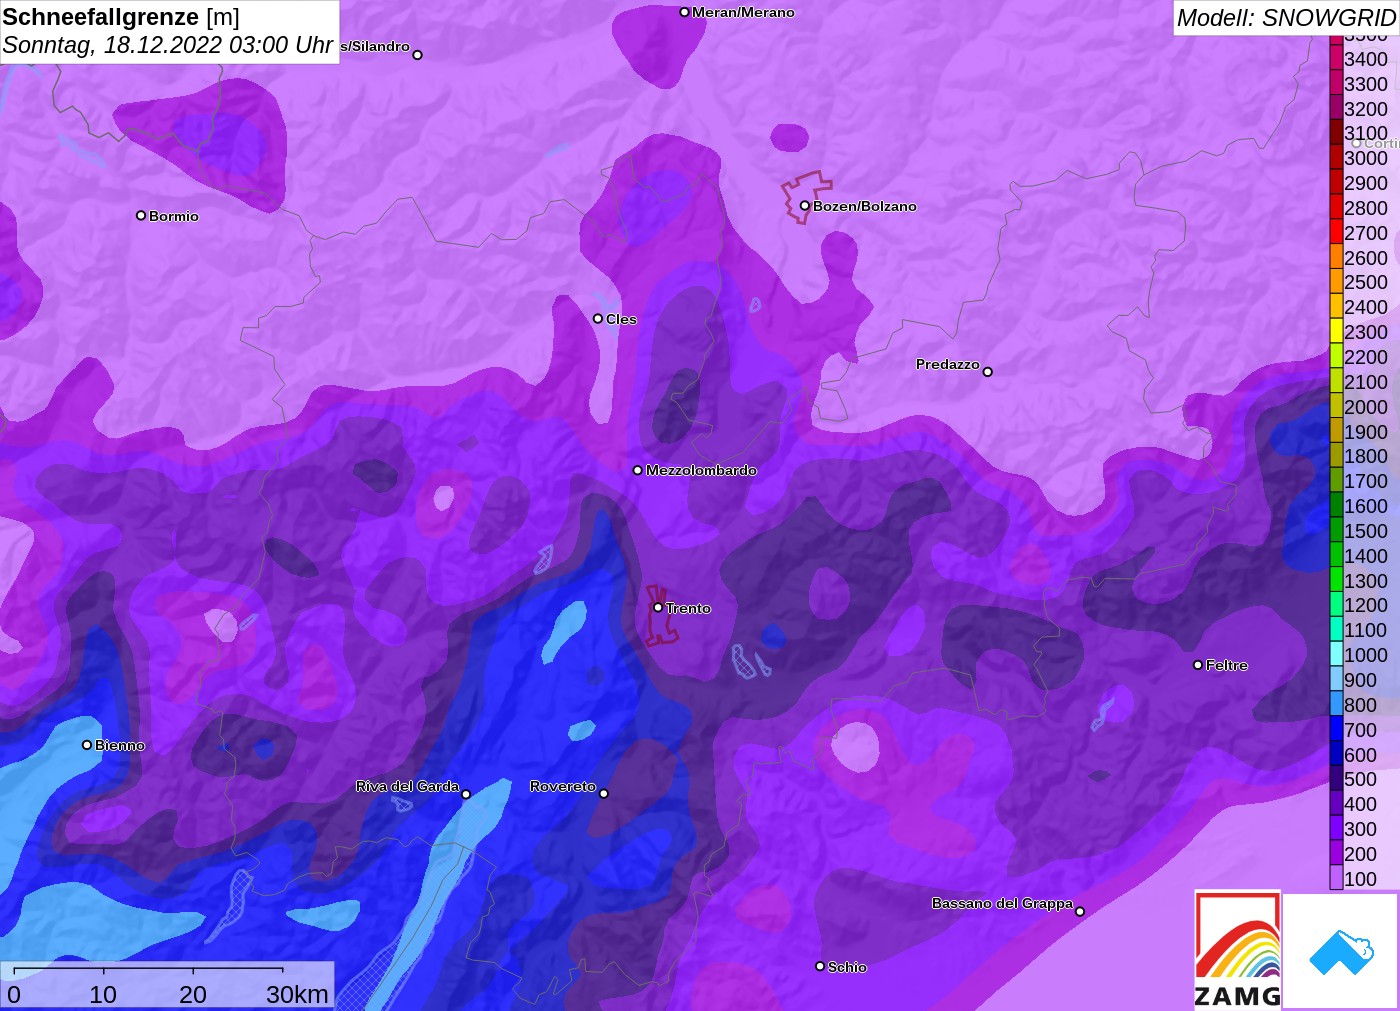This screenshot has height=1011, width=1400.
Task: Click the 3400 legend value label
Action: [1366, 59]
